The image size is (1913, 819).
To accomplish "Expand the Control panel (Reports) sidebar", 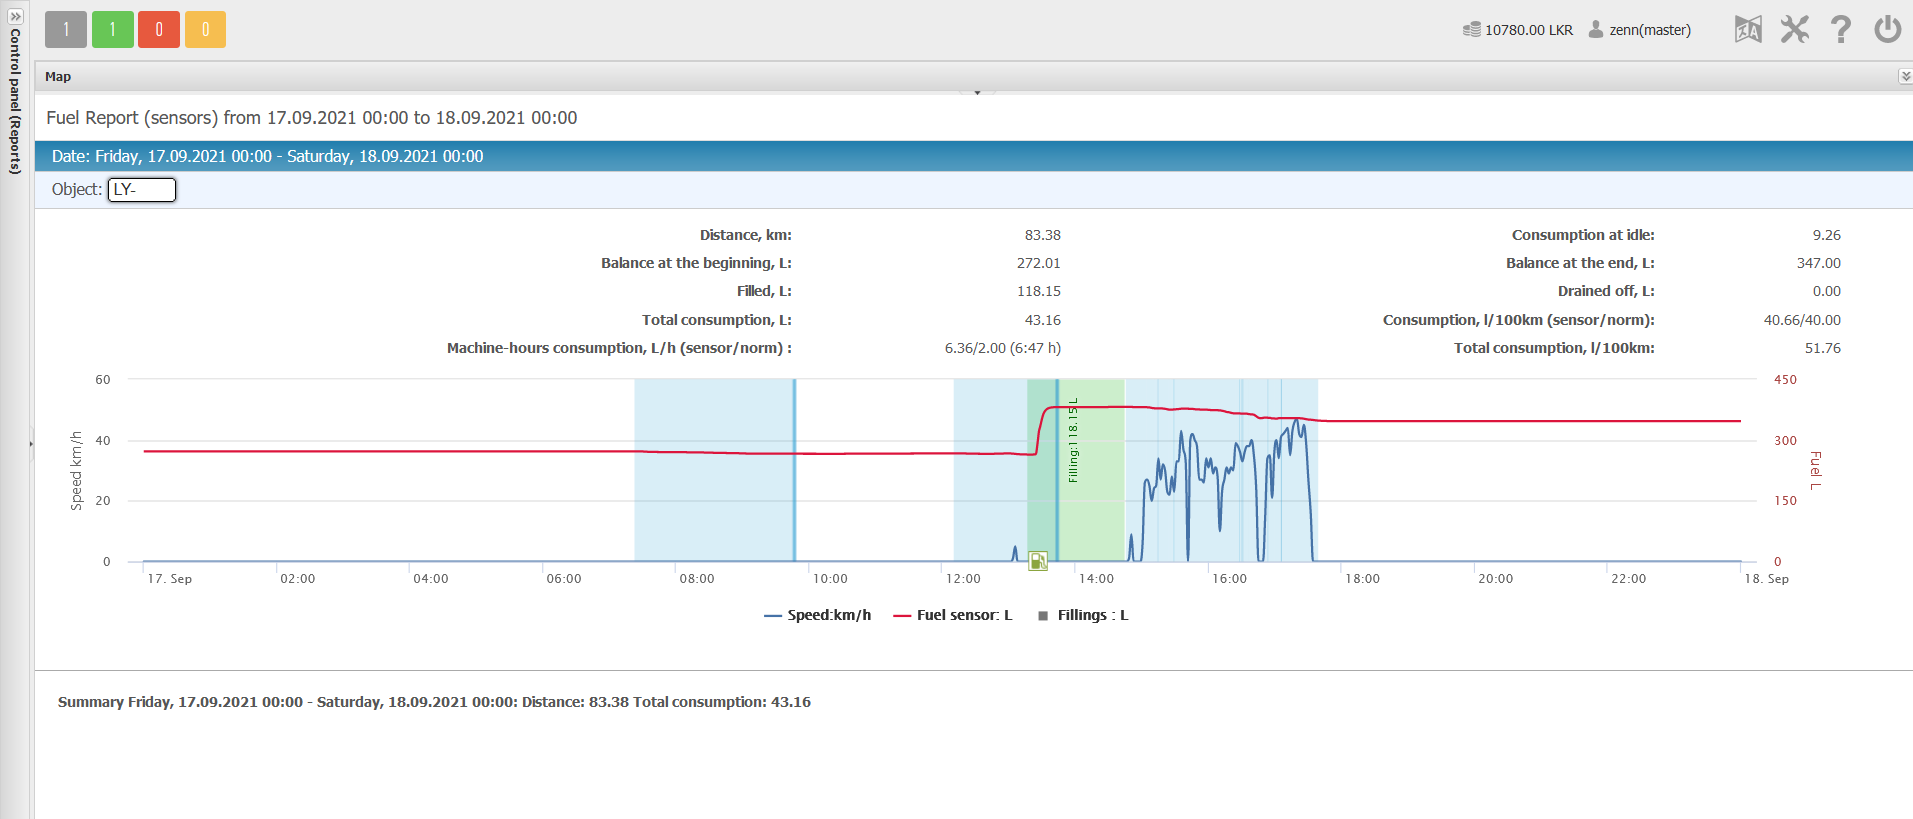I will point(15,100).
